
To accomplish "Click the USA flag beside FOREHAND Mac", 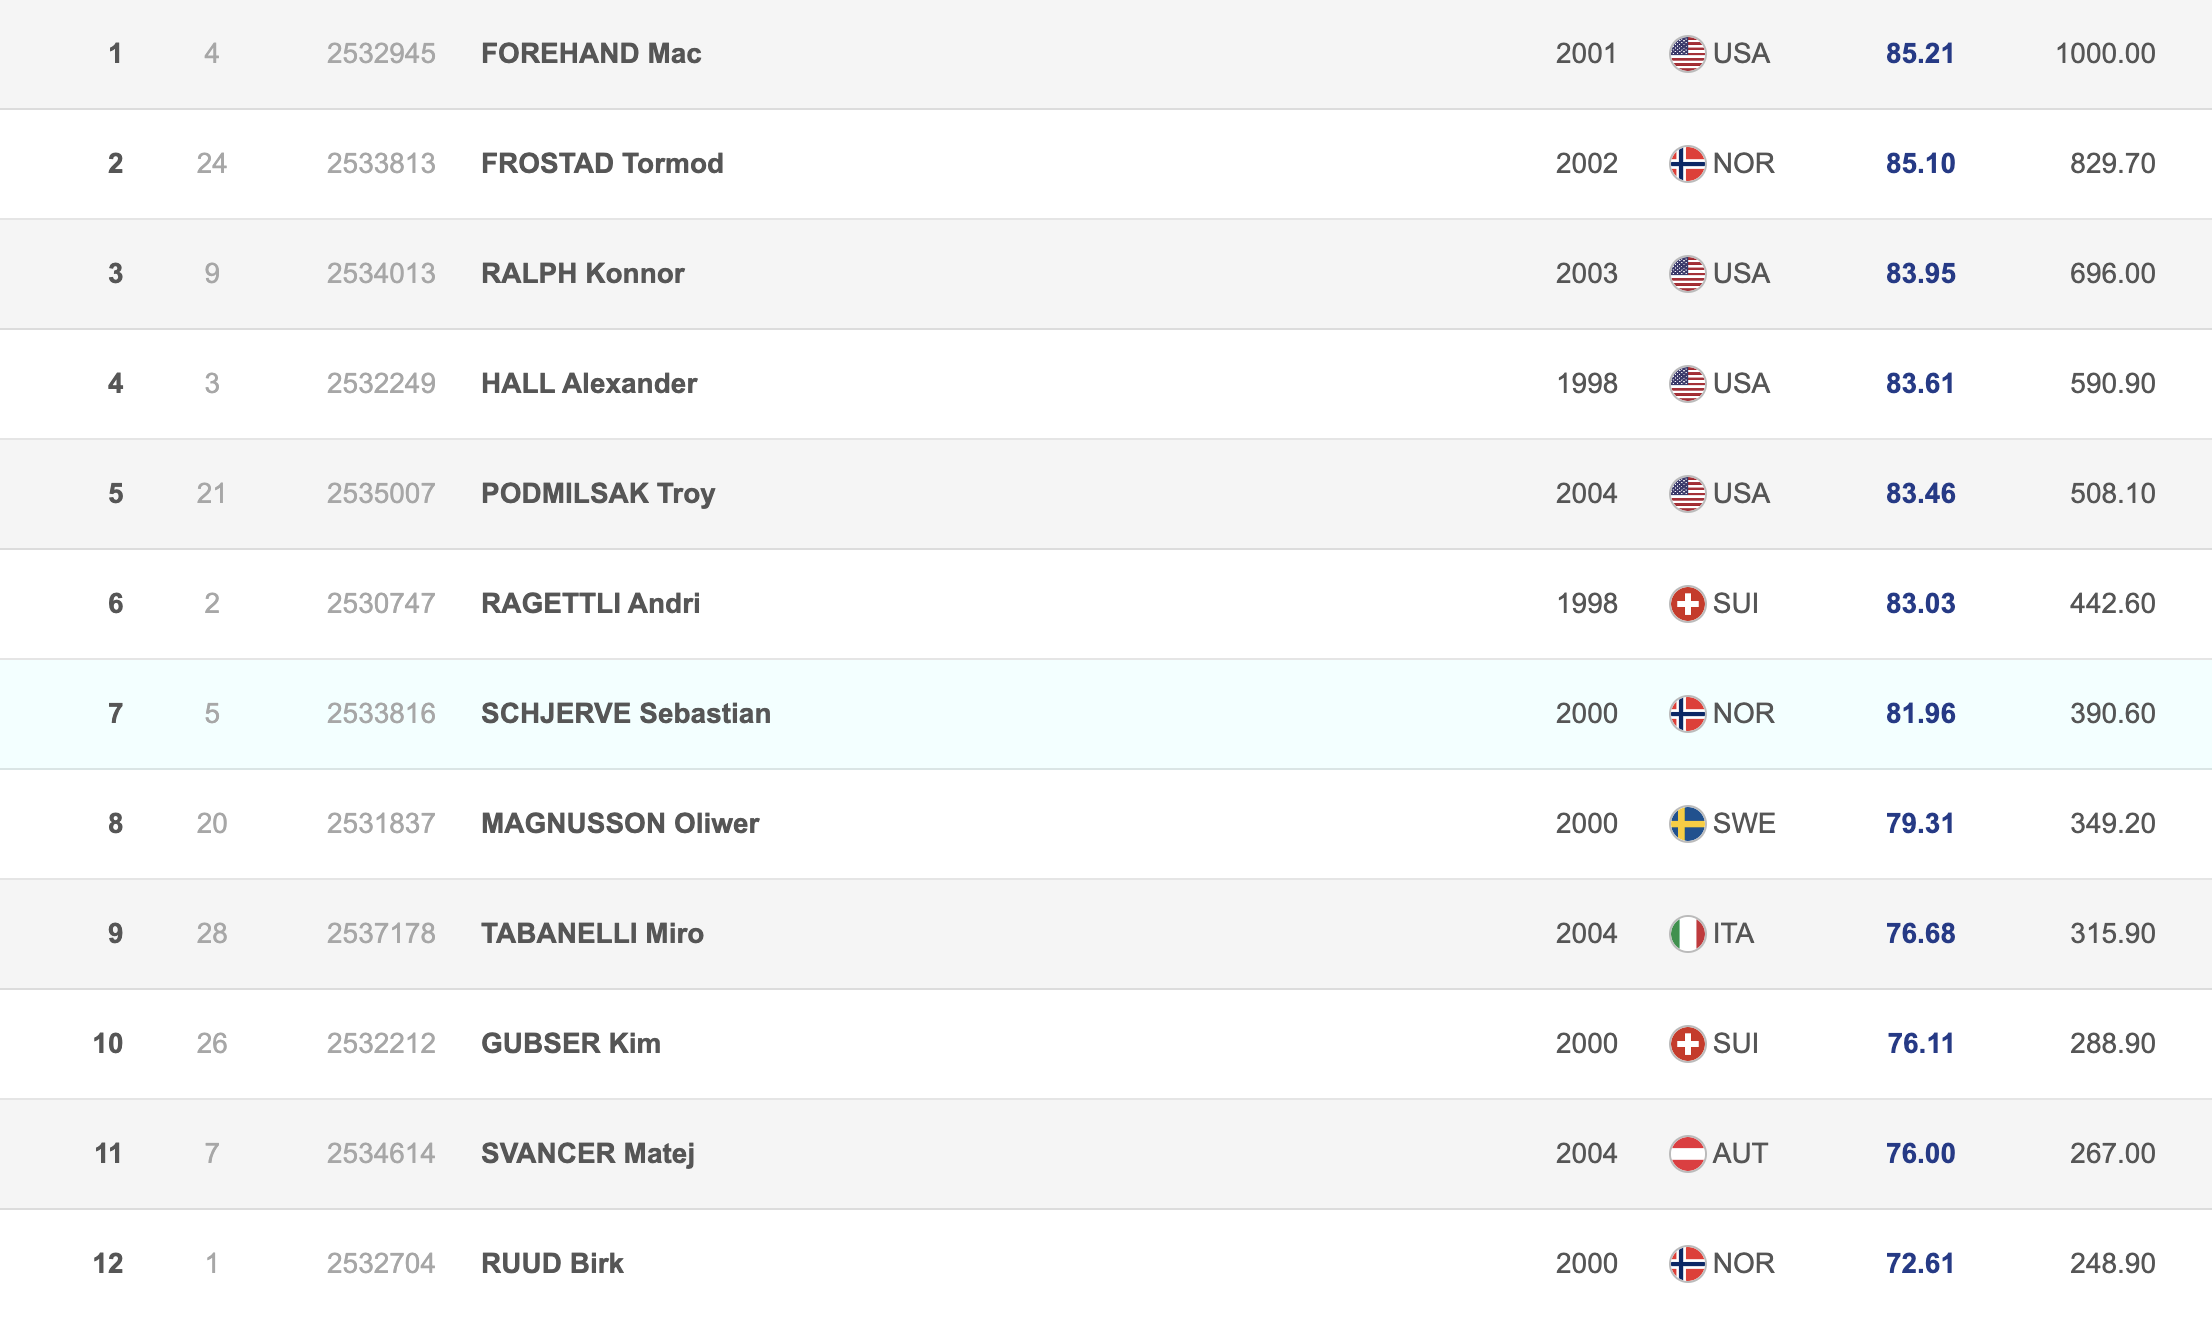I will 1687,54.
